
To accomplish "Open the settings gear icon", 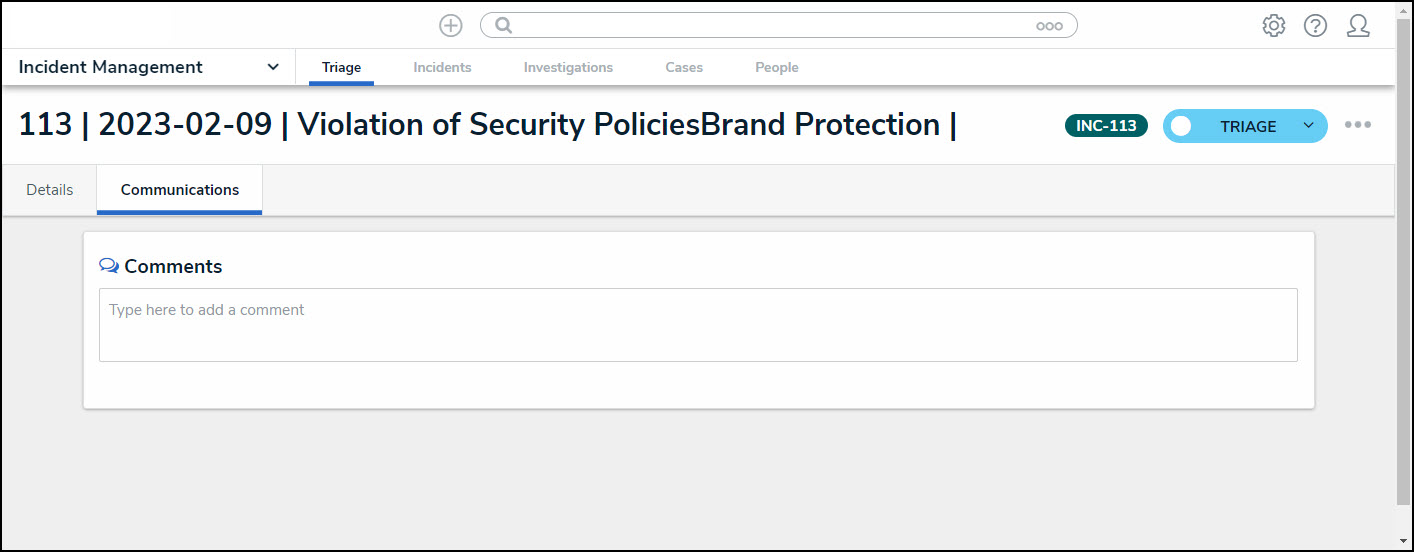I will (1273, 26).
